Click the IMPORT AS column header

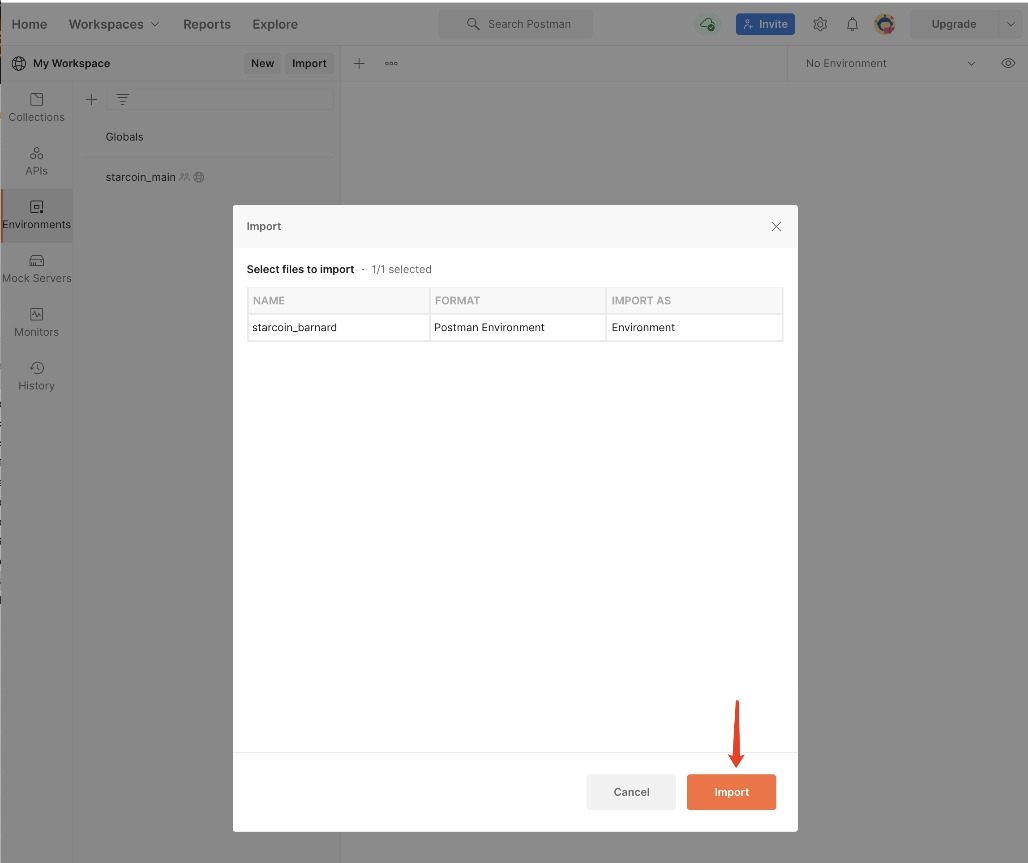(x=694, y=300)
